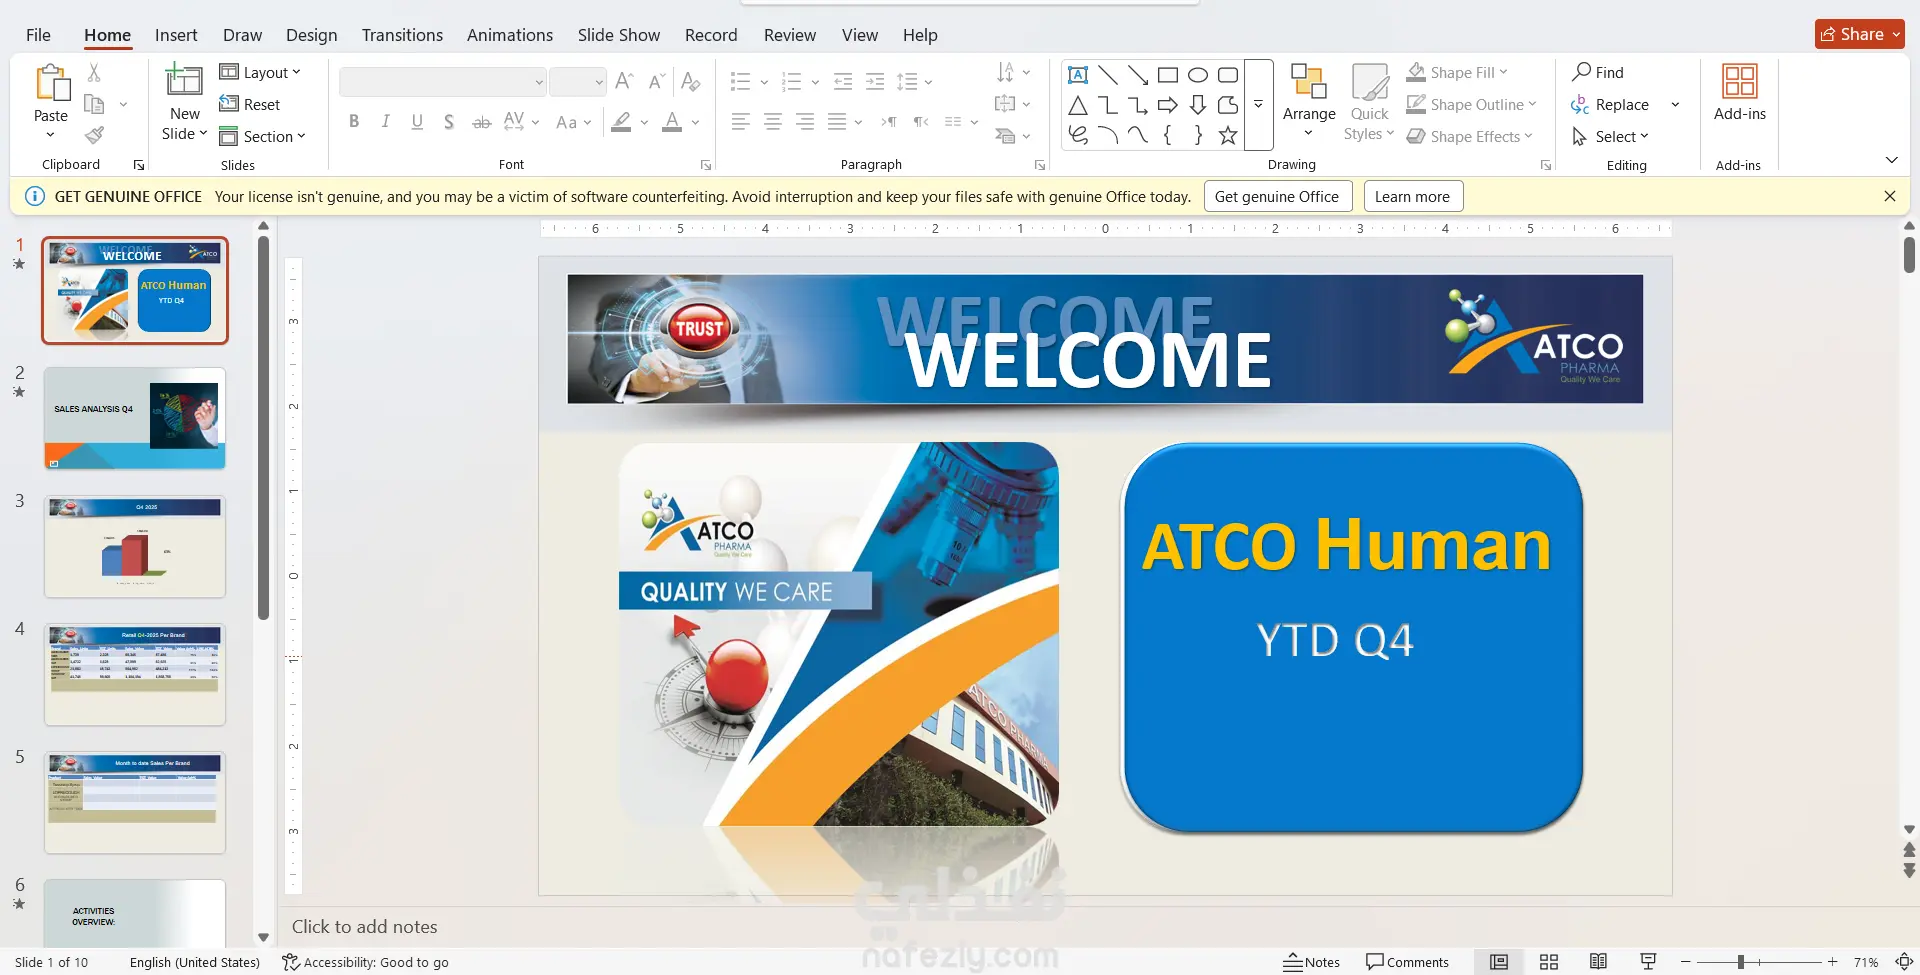Viewport: 1920px width, 975px height.
Task: Click Increase Font Size icon
Action: [x=625, y=81]
